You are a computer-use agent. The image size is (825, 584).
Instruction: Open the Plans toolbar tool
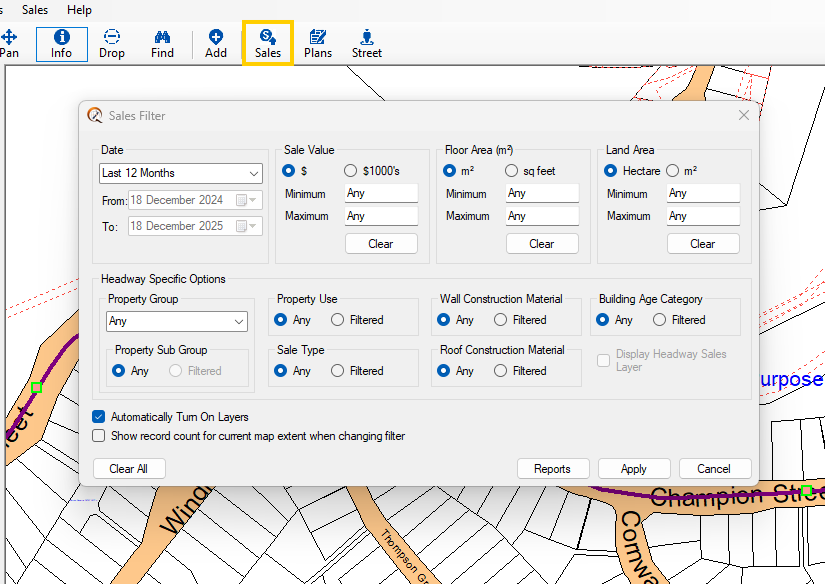click(318, 44)
